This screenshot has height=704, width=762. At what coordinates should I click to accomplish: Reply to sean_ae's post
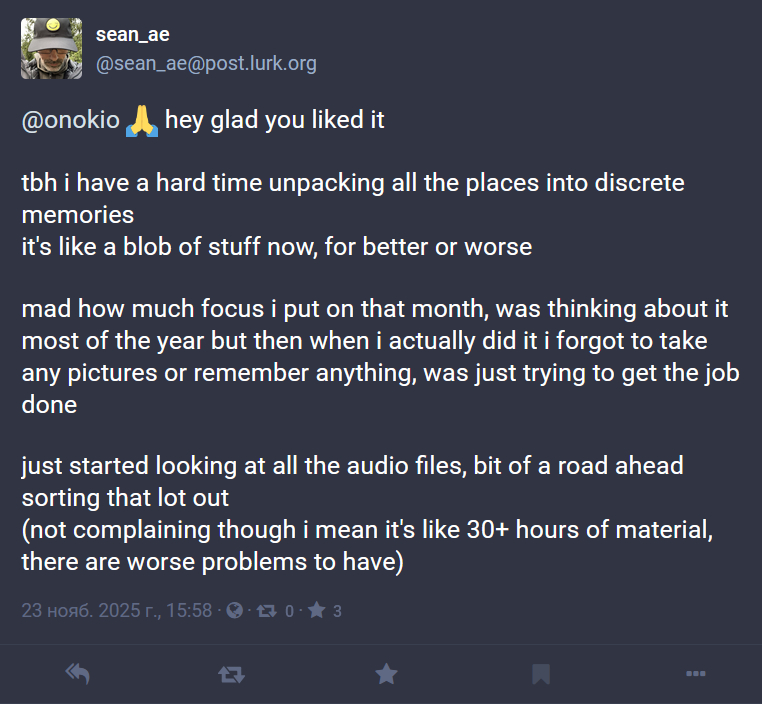click(x=77, y=675)
